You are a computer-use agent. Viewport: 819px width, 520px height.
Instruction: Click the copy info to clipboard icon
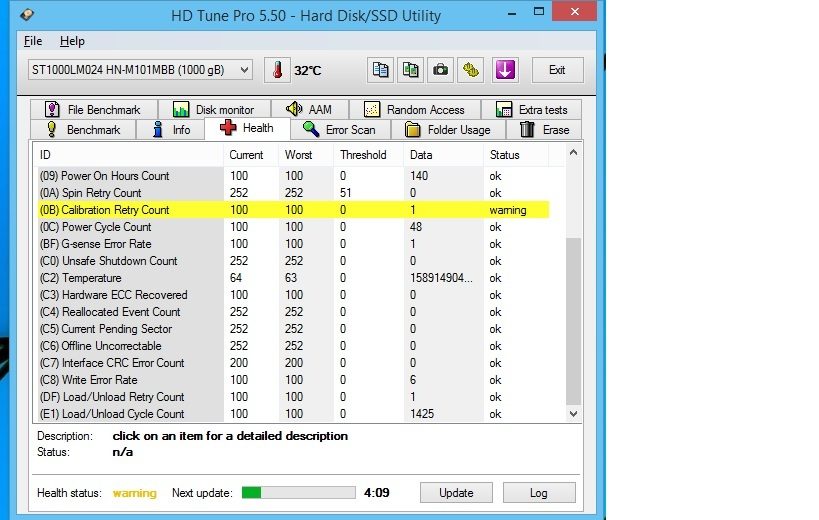[x=380, y=69]
